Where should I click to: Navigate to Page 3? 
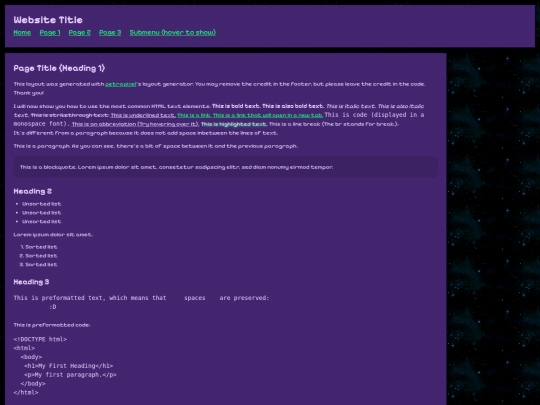110,32
